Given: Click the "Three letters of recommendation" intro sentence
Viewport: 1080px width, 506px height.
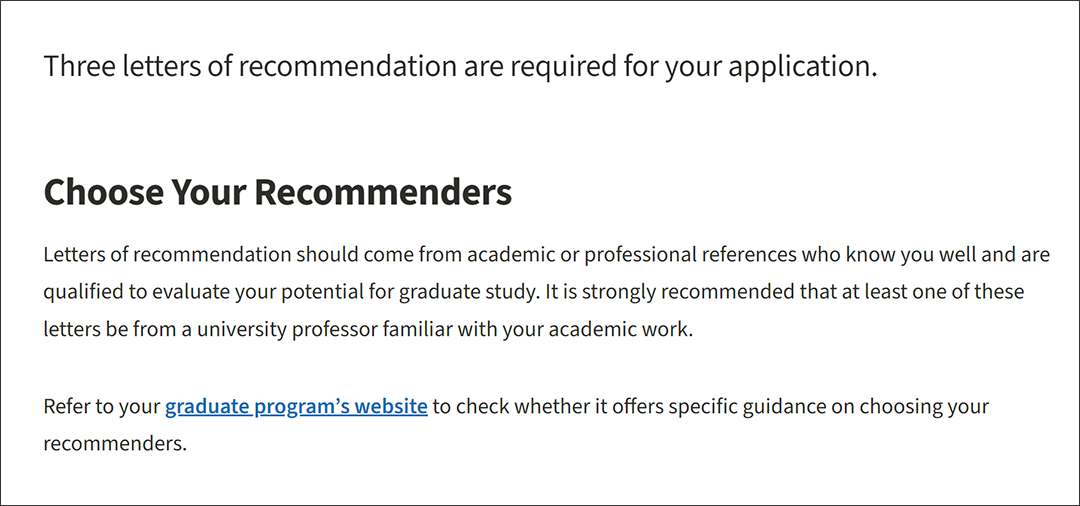Looking at the screenshot, I should 460,67.
